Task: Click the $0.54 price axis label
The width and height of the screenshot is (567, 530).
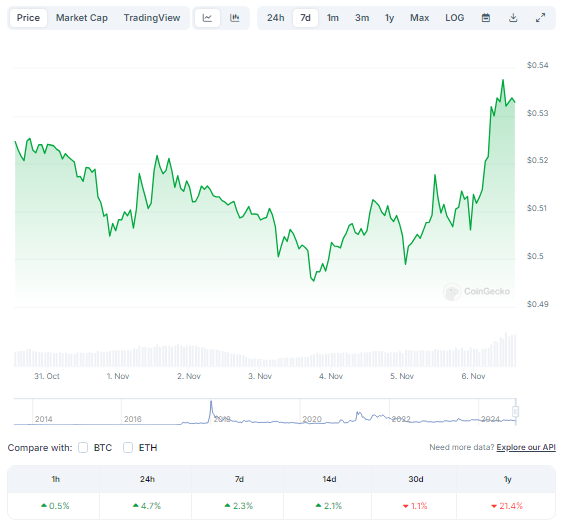Action: 537,65
